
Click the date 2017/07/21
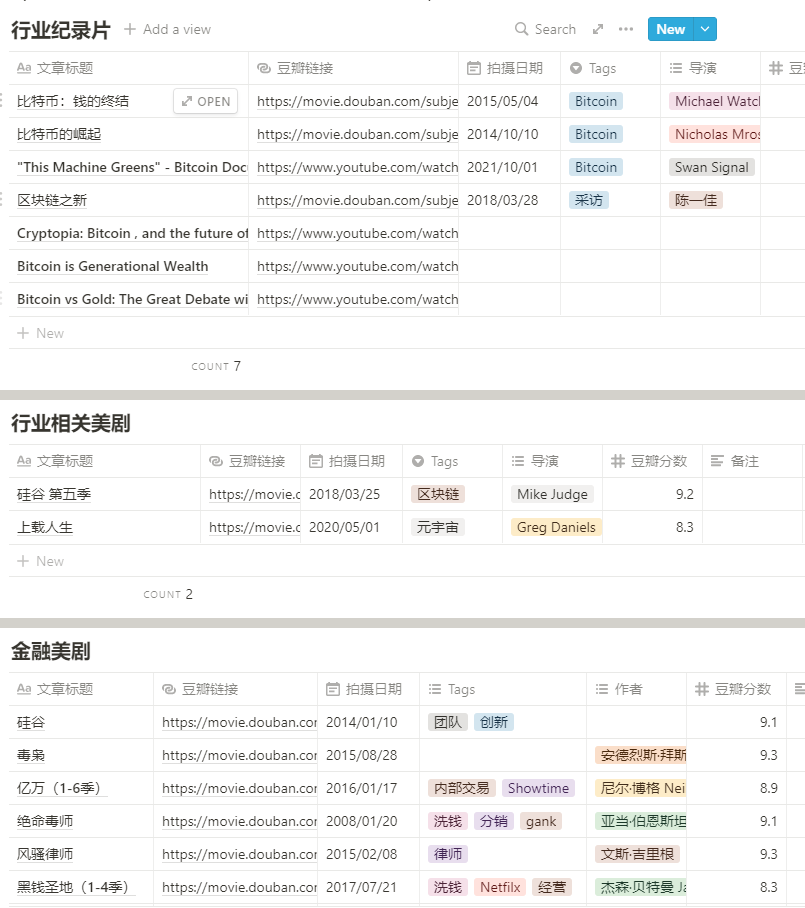click(x=361, y=887)
